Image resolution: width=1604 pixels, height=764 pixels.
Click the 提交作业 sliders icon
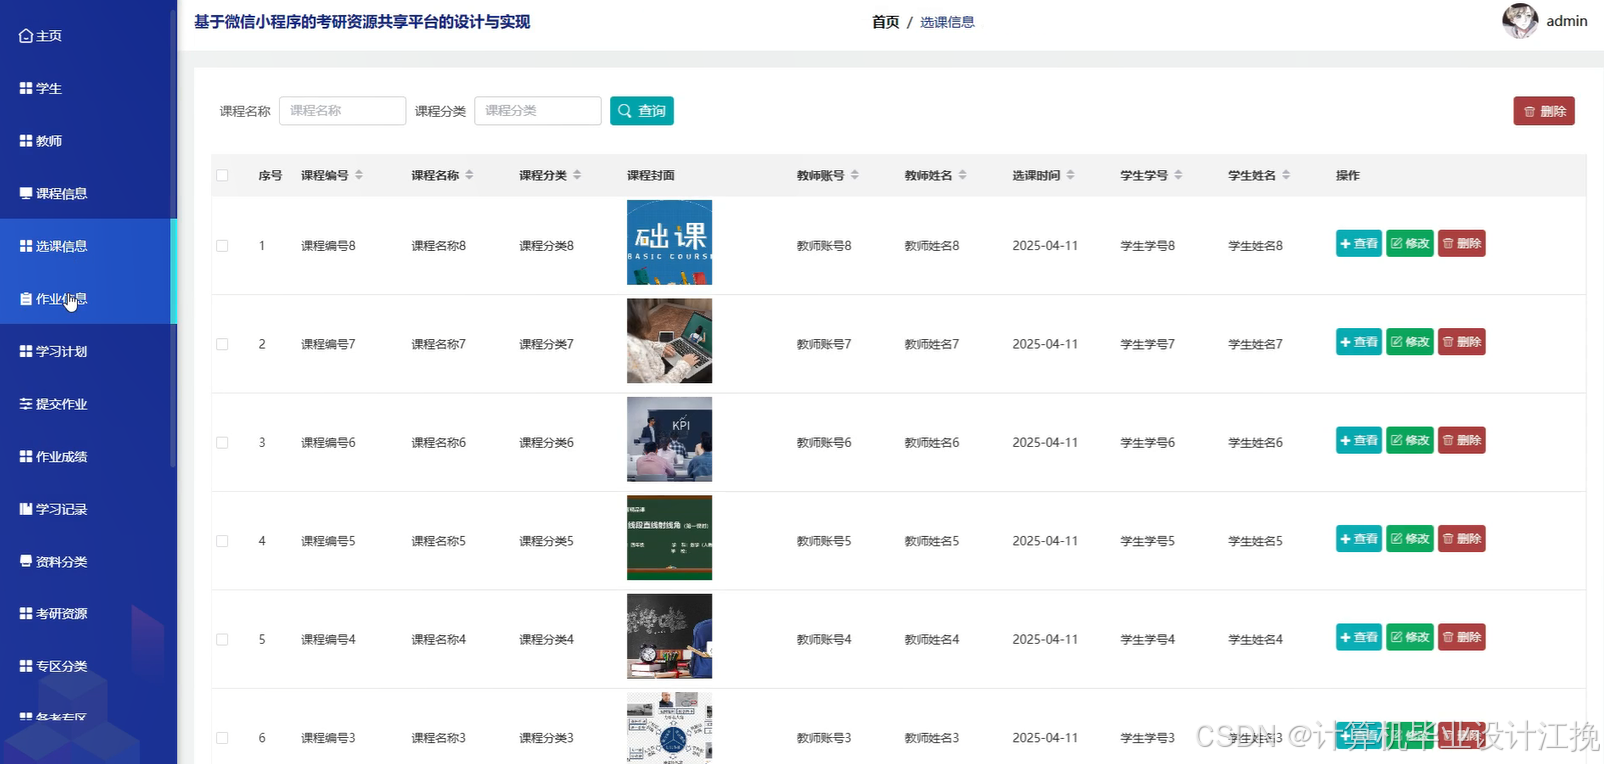[26, 404]
